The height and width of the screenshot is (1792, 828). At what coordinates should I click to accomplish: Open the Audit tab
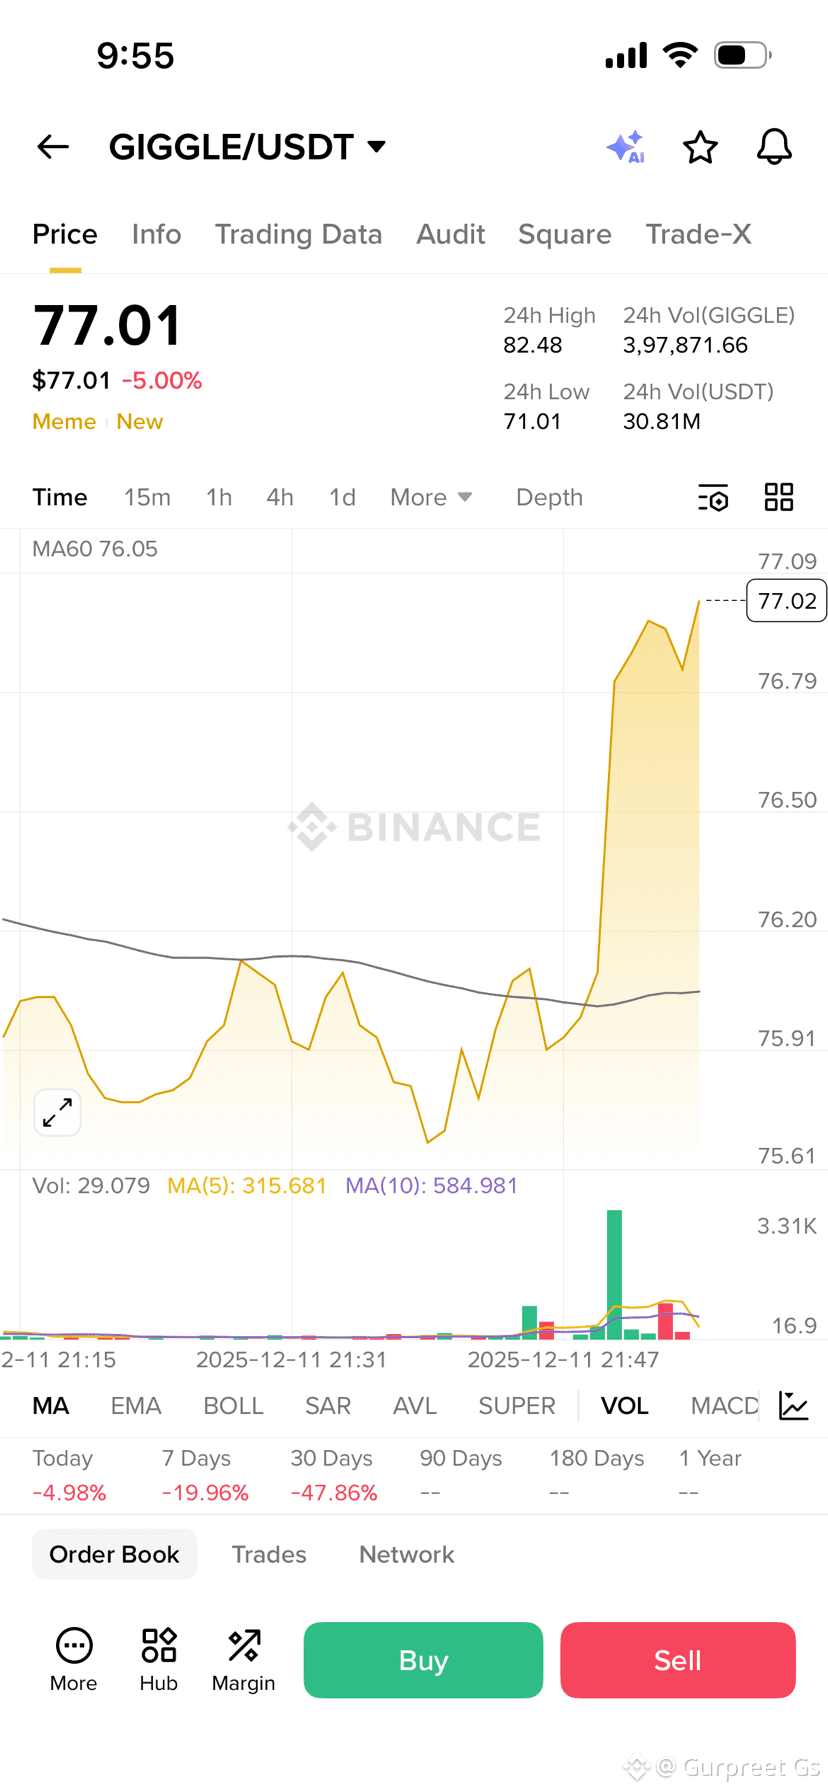(x=450, y=234)
